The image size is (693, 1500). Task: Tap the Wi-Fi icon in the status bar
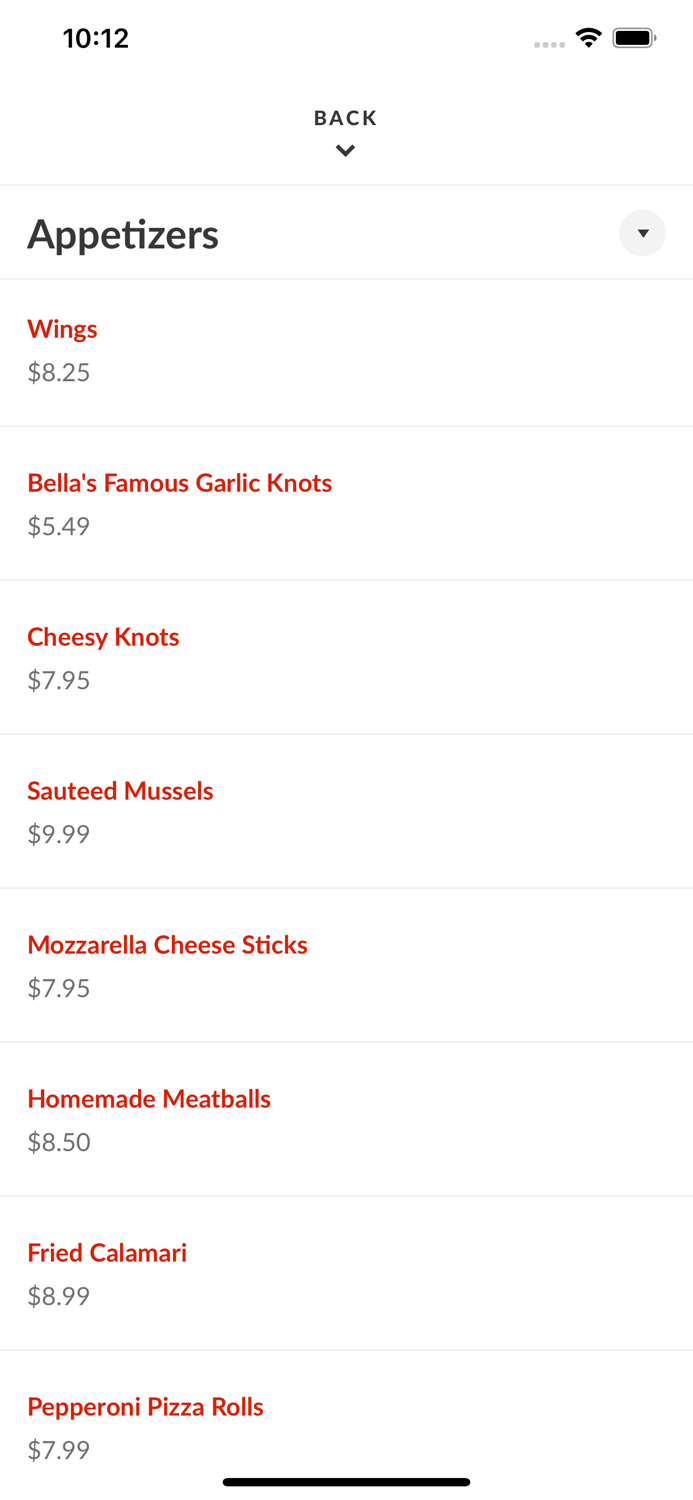(x=588, y=36)
